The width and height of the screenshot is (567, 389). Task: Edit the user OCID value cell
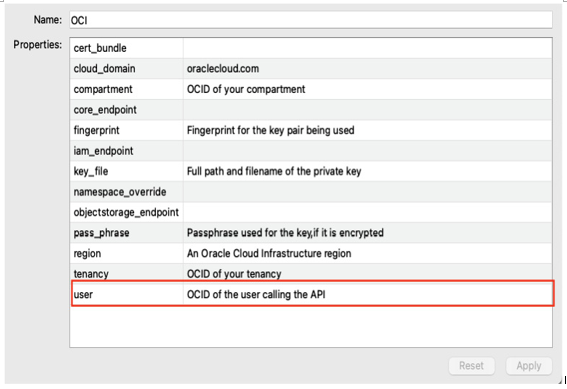(367, 294)
